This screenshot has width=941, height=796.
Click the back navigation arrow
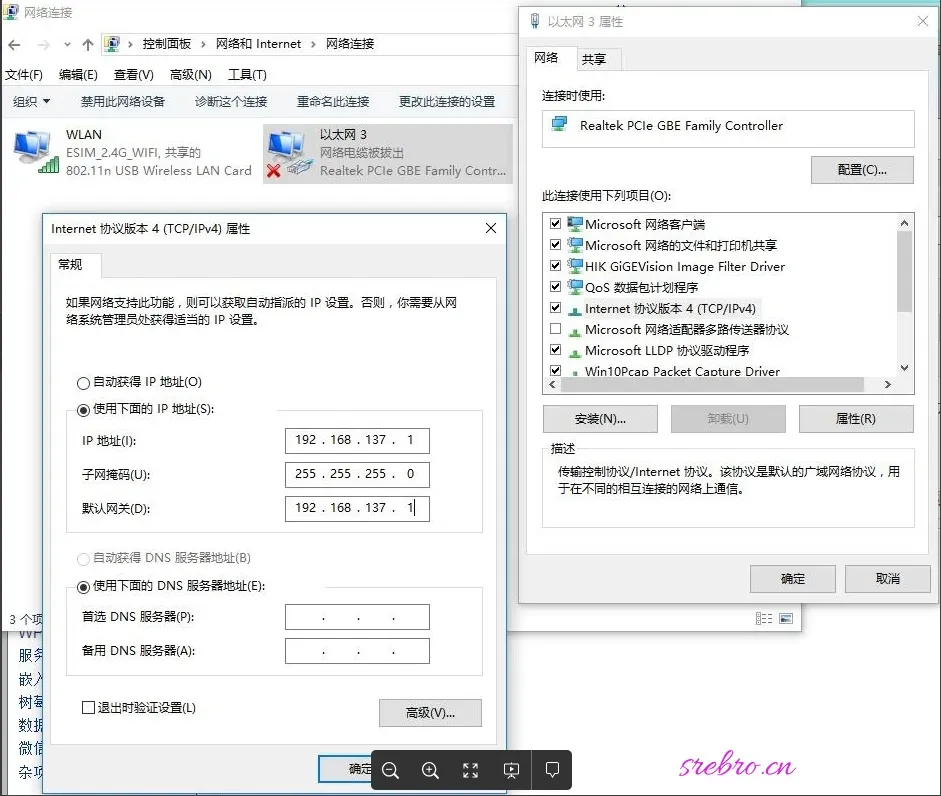tap(15, 44)
